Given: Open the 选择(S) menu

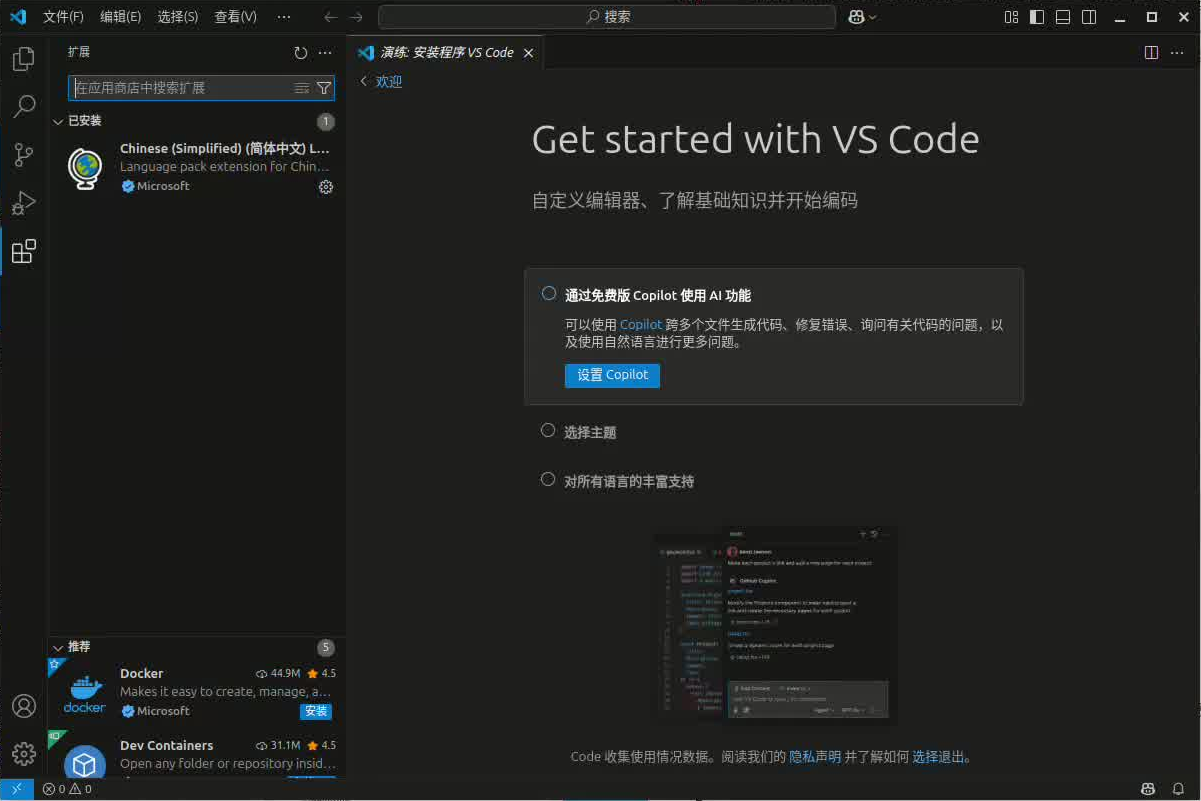Looking at the screenshot, I should (178, 17).
